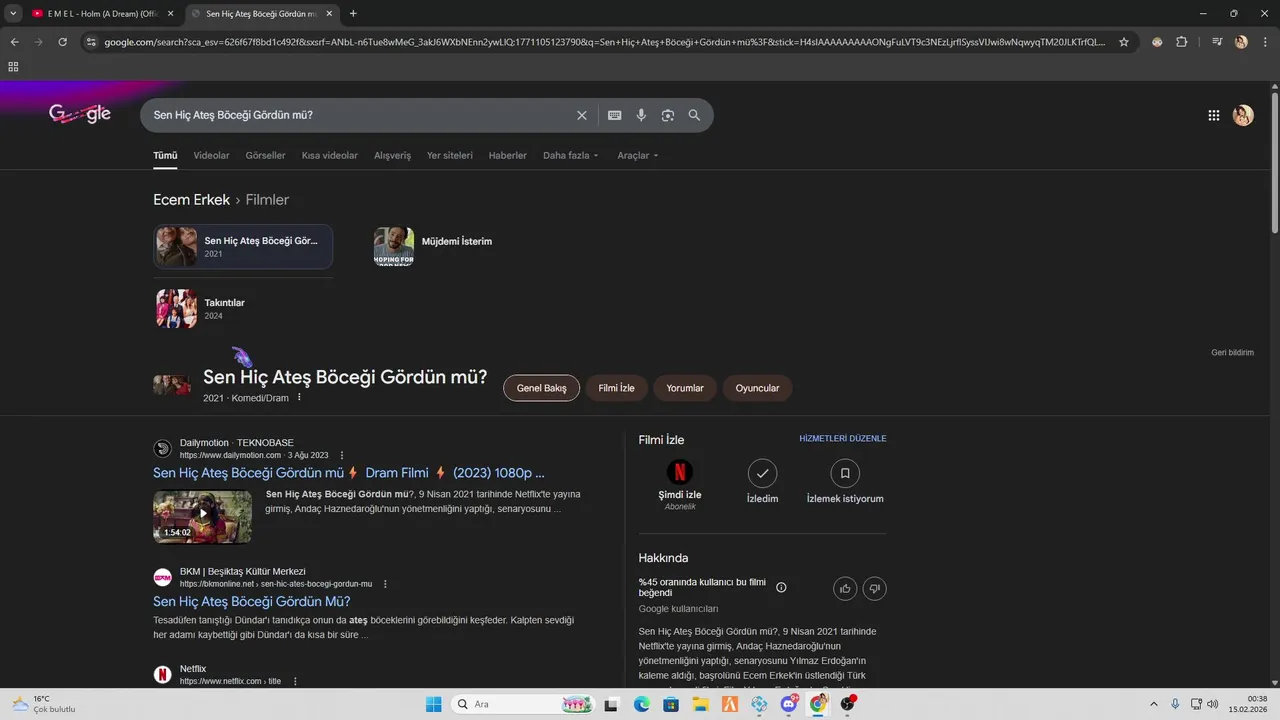The height and width of the screenshot is (720, 1280).
Task: Open more options for Dailymotion result
Action: [342, 455]
